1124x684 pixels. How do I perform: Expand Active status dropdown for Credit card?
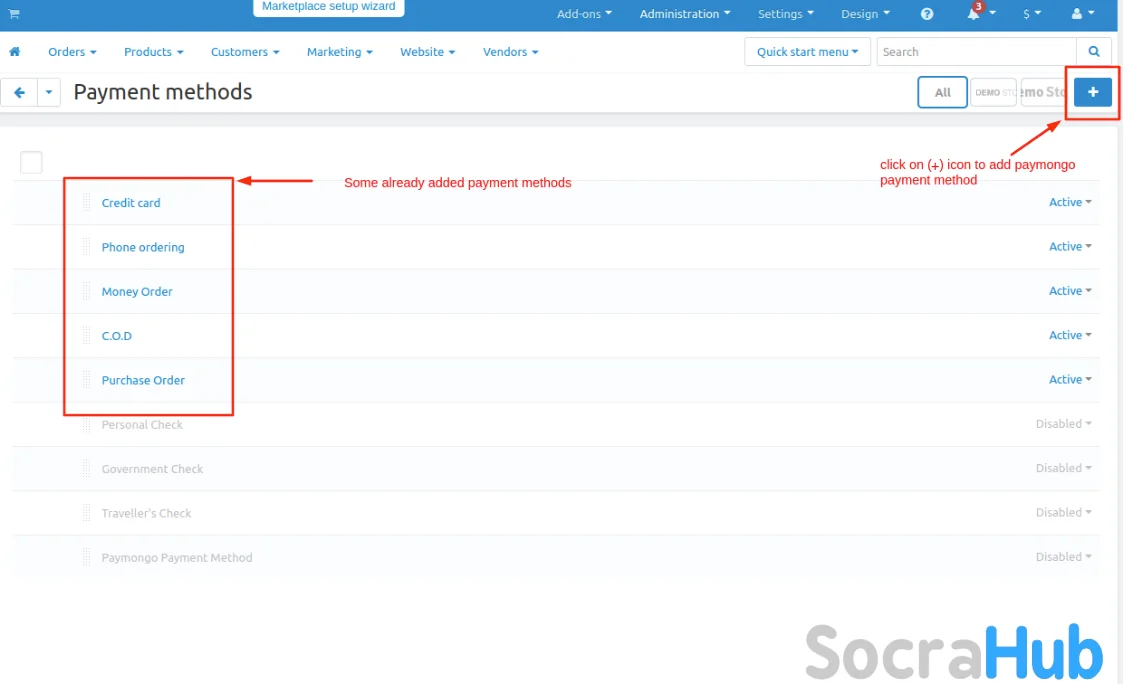(x=1069, y=202)
